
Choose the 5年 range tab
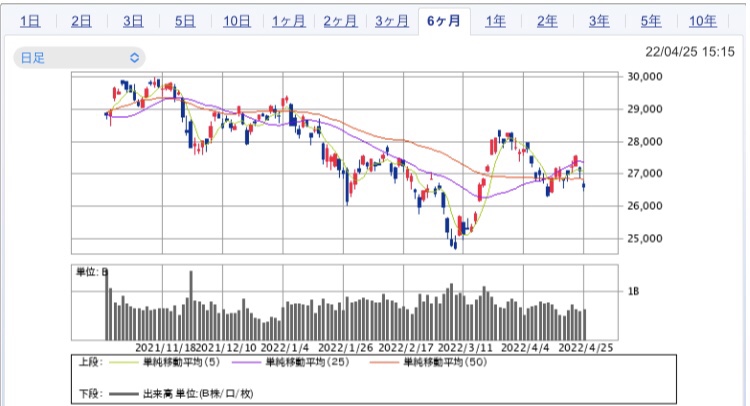click(x=651, y=21)
